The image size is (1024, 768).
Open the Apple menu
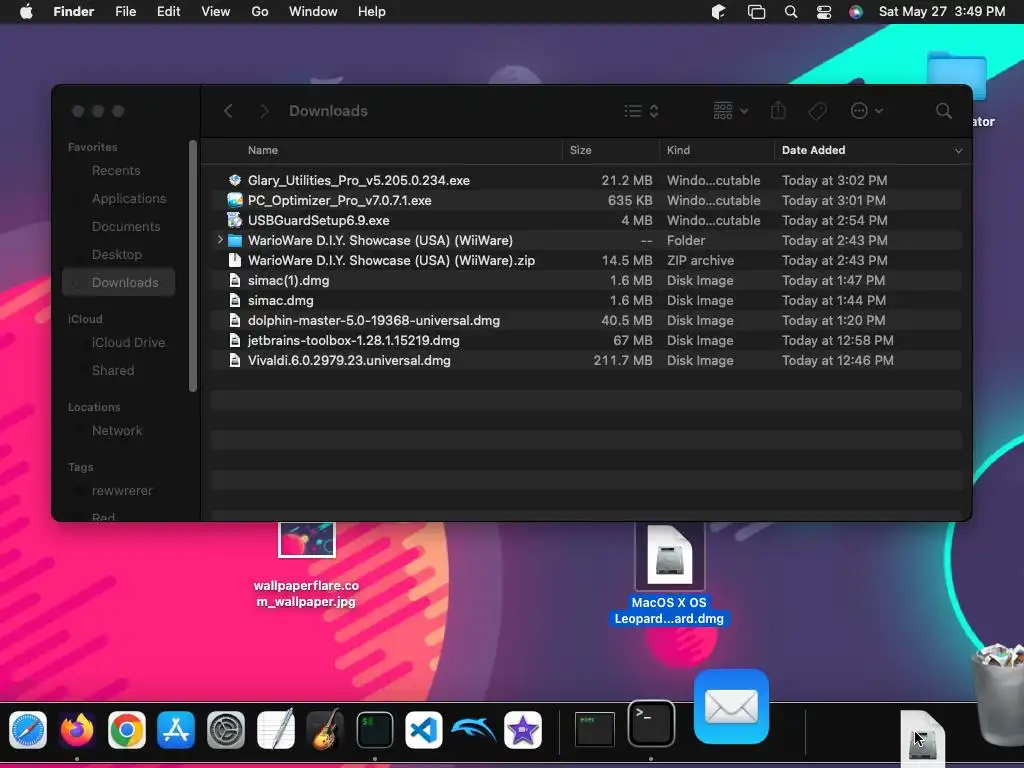(26, 12)
